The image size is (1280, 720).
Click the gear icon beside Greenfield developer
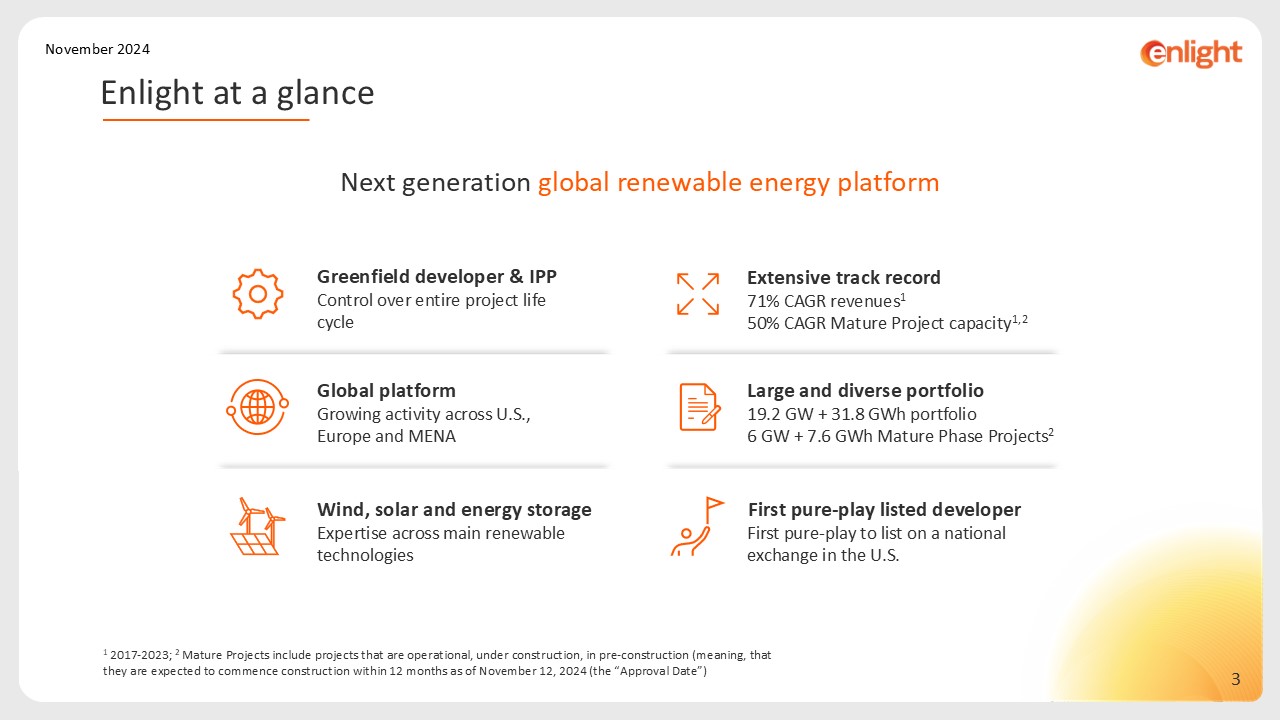coord(257,294)
